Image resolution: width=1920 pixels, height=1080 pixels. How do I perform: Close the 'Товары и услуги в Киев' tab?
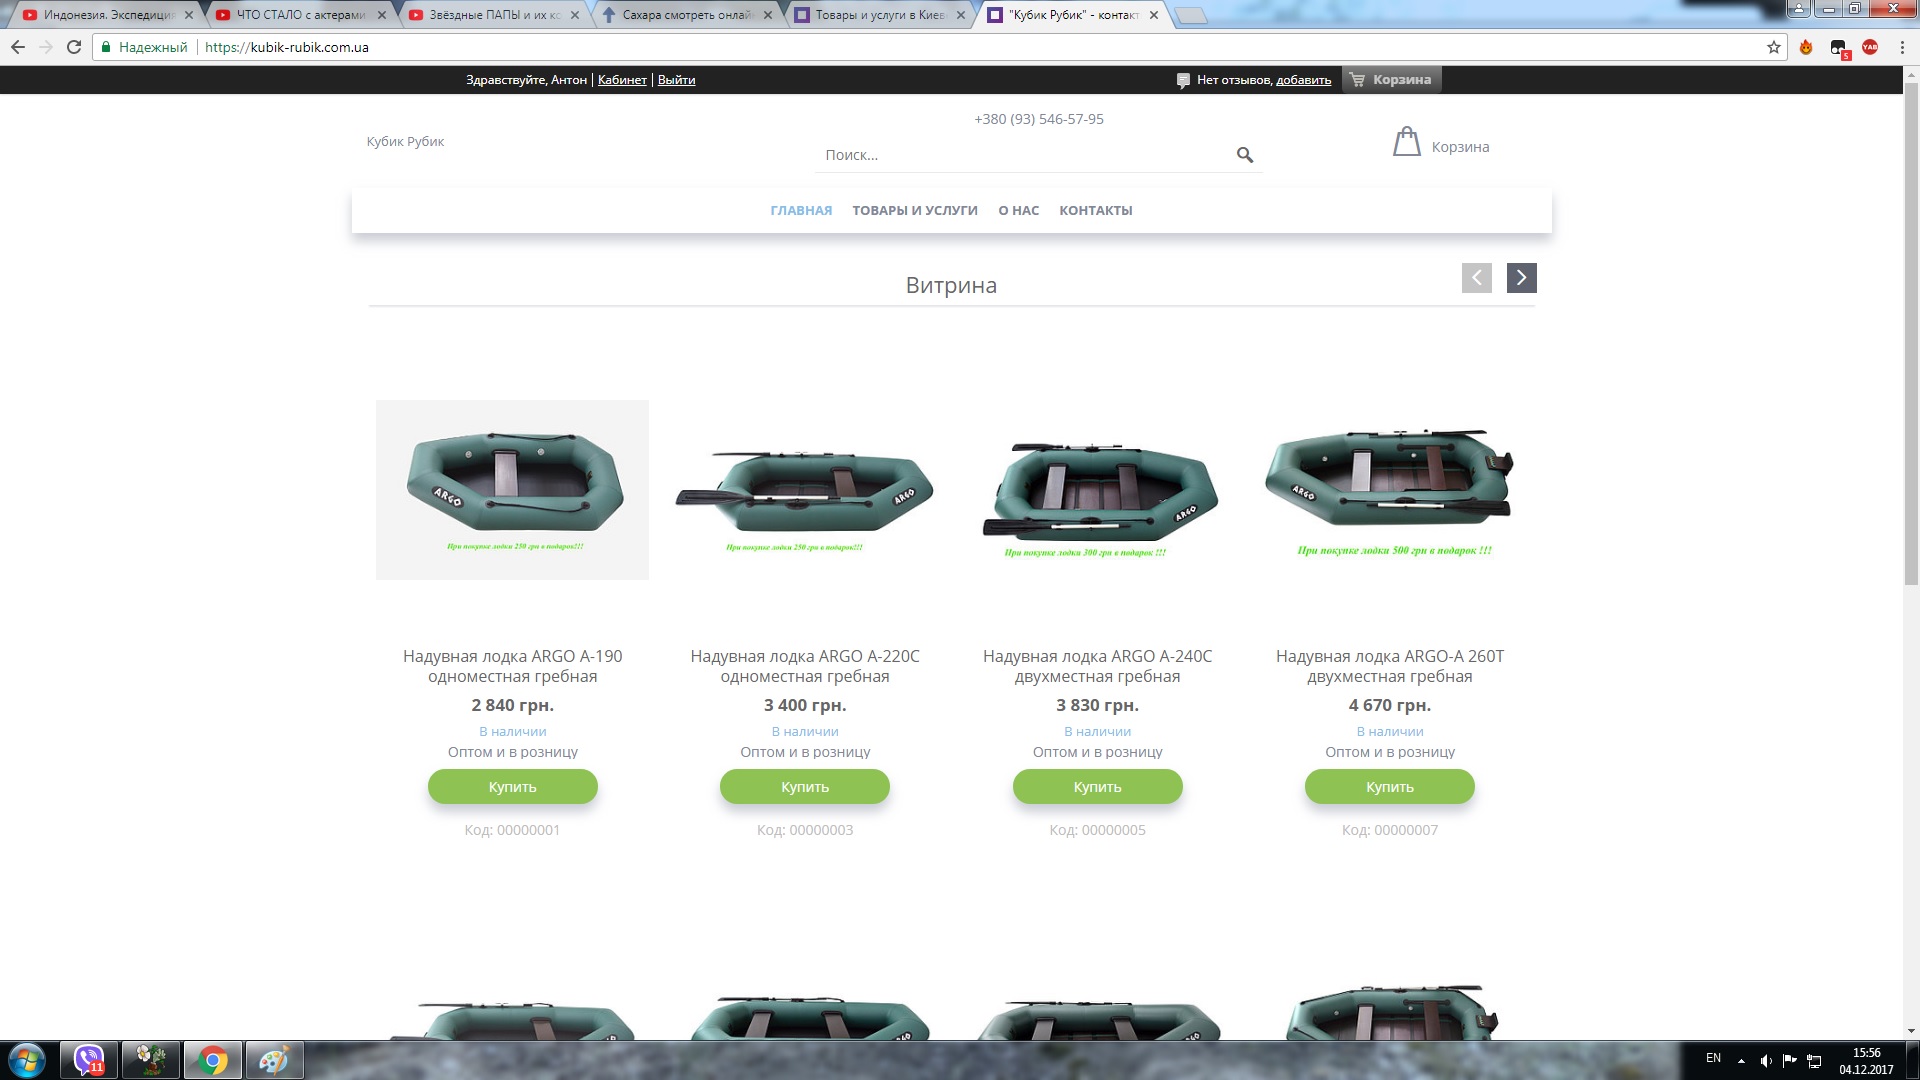tap(961, 15)
